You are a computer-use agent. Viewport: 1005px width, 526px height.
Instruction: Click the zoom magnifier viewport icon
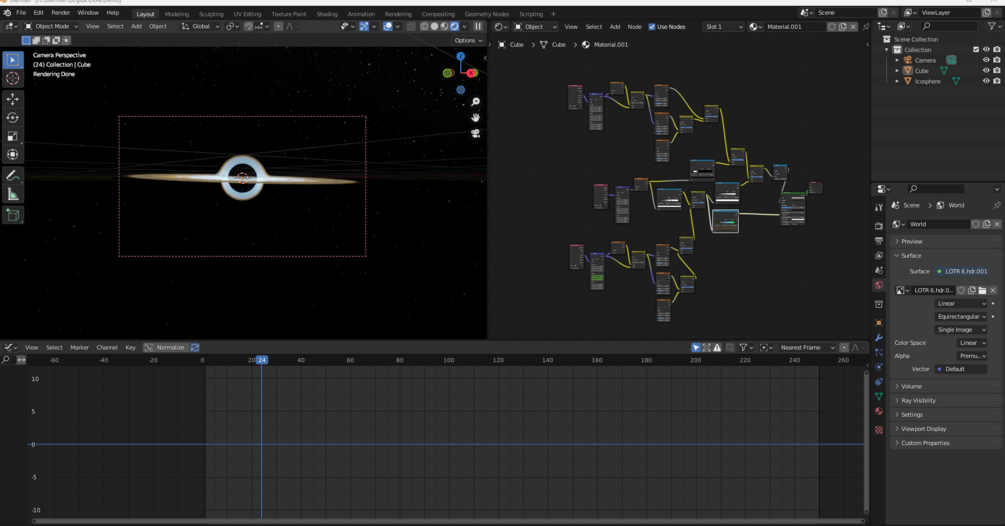[475, 102]
